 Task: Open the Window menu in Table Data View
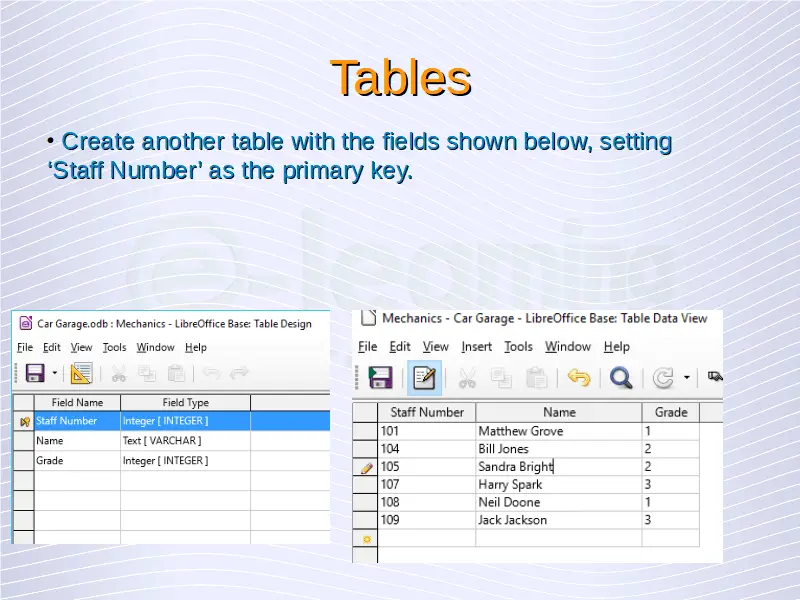[x=568, y=347]
